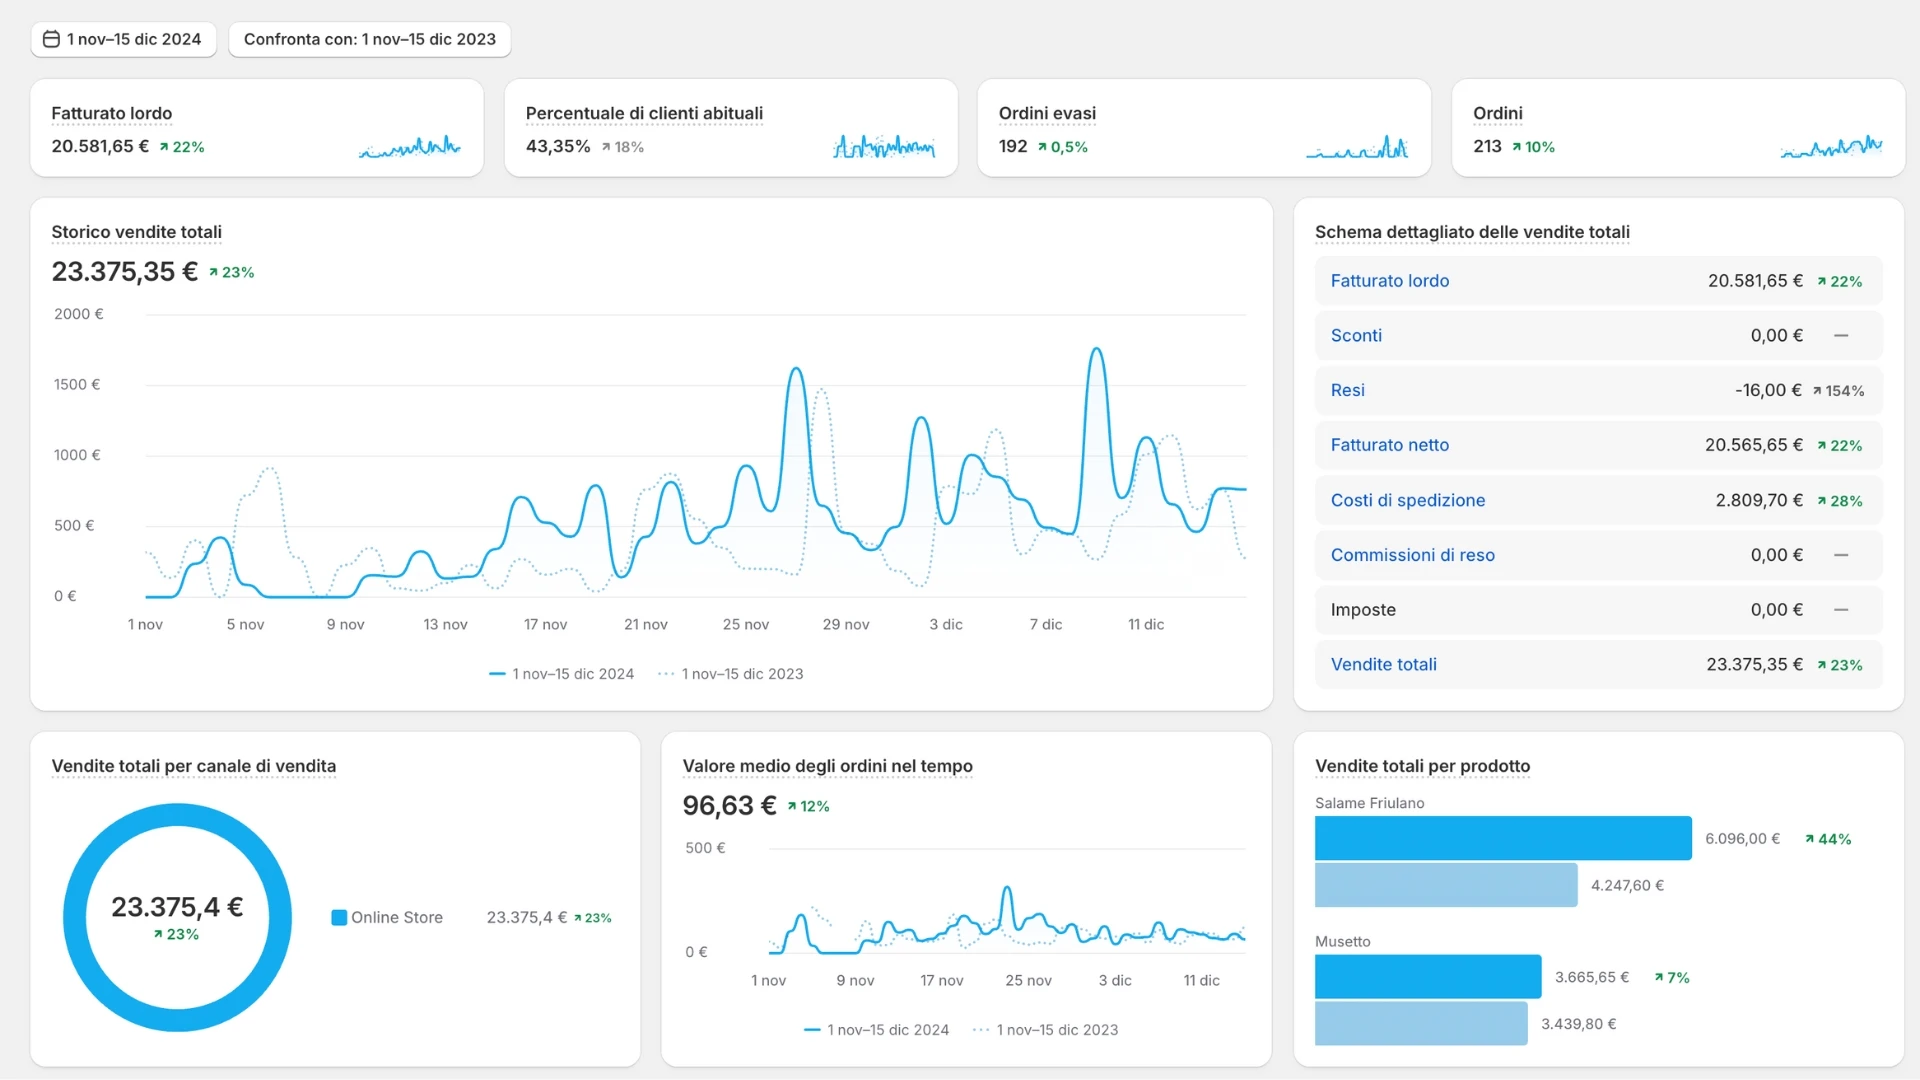The image size is (1920, 1080).
Task: Toggle the 2023 legend in average order chart
Action: click(1046, 1030)
